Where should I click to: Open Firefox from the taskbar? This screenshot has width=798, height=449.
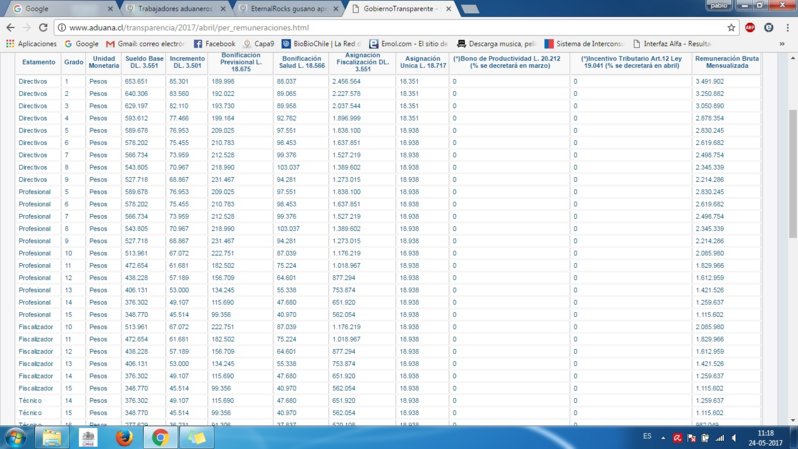coord(124,438)
